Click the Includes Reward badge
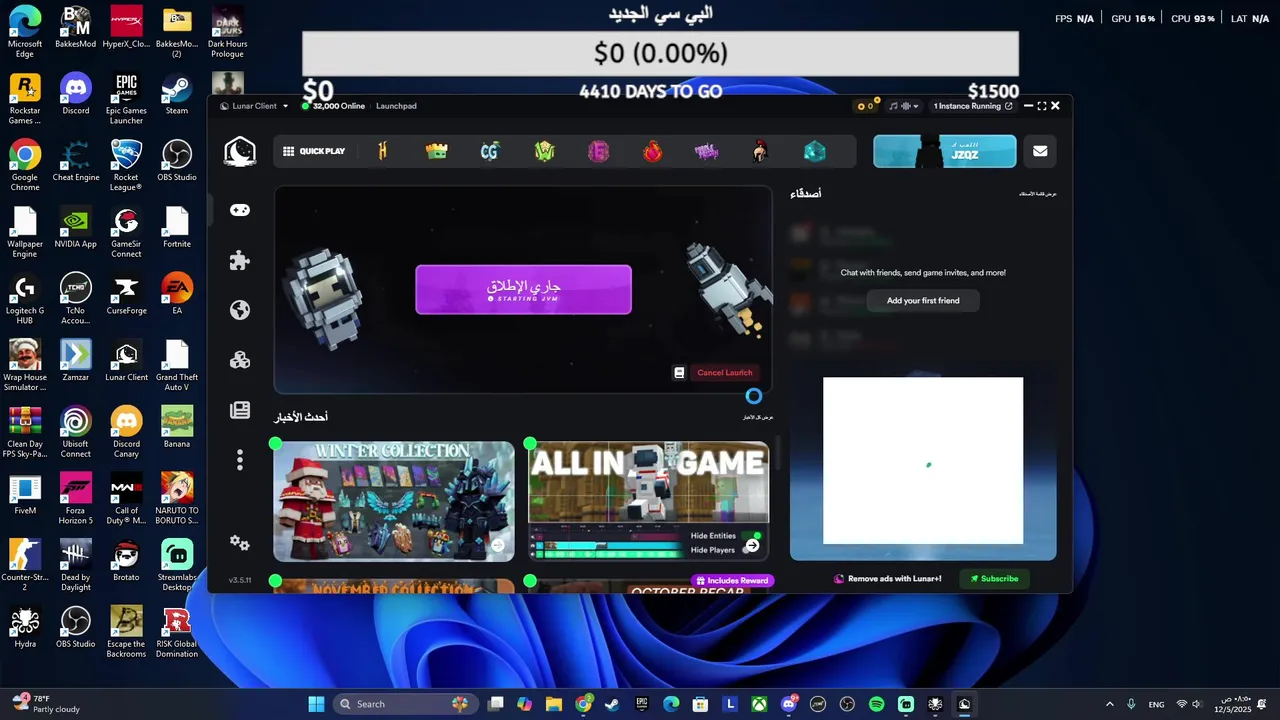The height and width of the screenshot is (720, 1280). coord(732,580)
